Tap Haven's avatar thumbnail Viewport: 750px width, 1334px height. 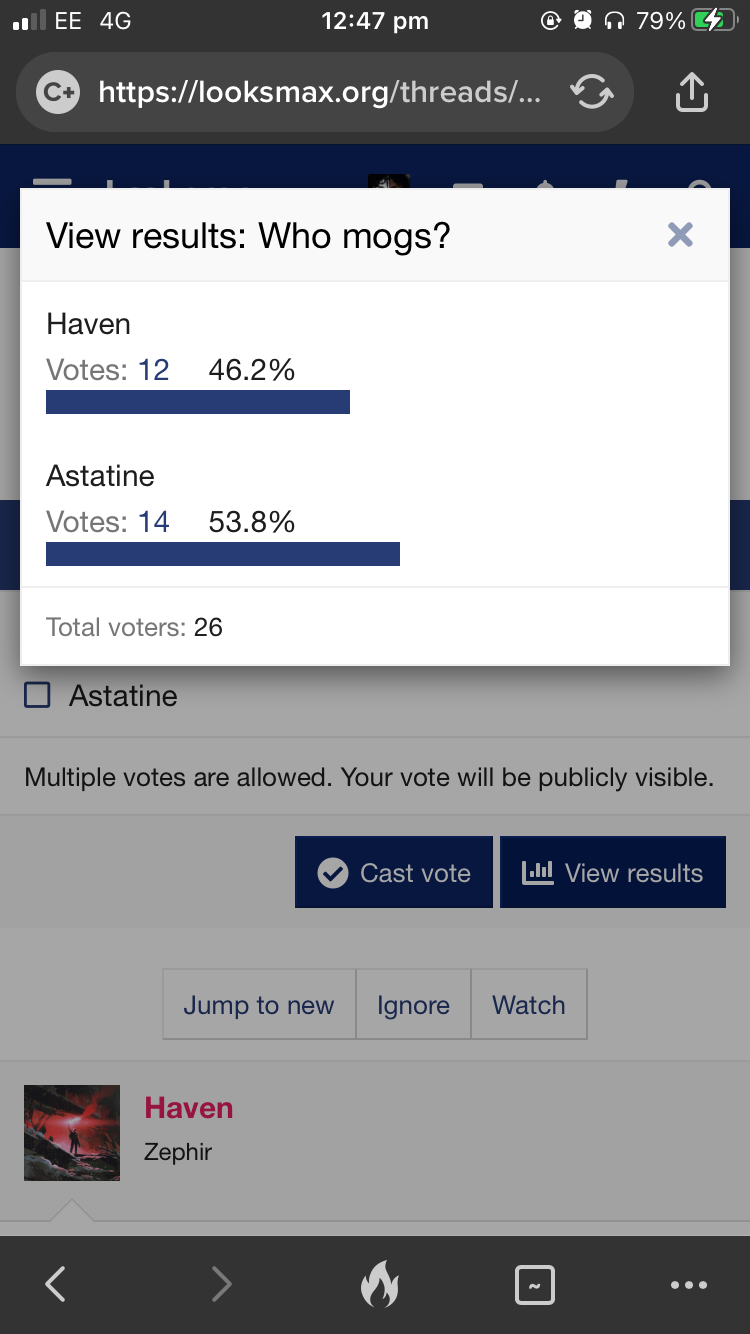click(x=72, y=1133)
